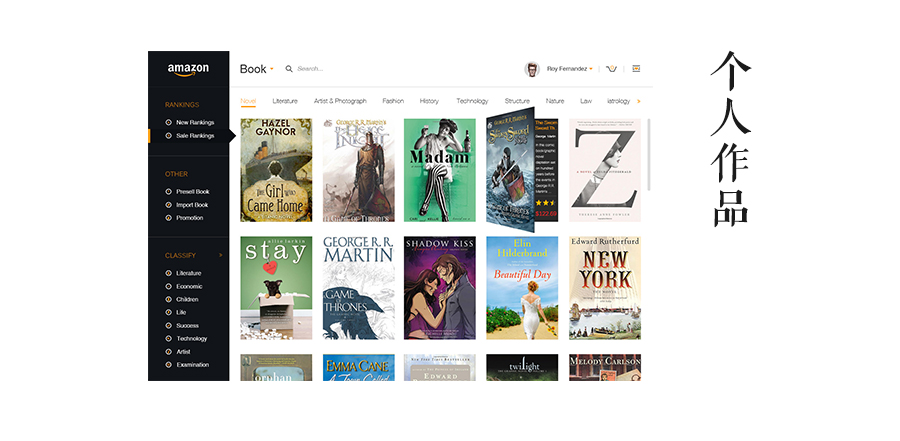Click the search magnifier icon
This screenshot has width=900, height=441.
[x=289, y=69]
